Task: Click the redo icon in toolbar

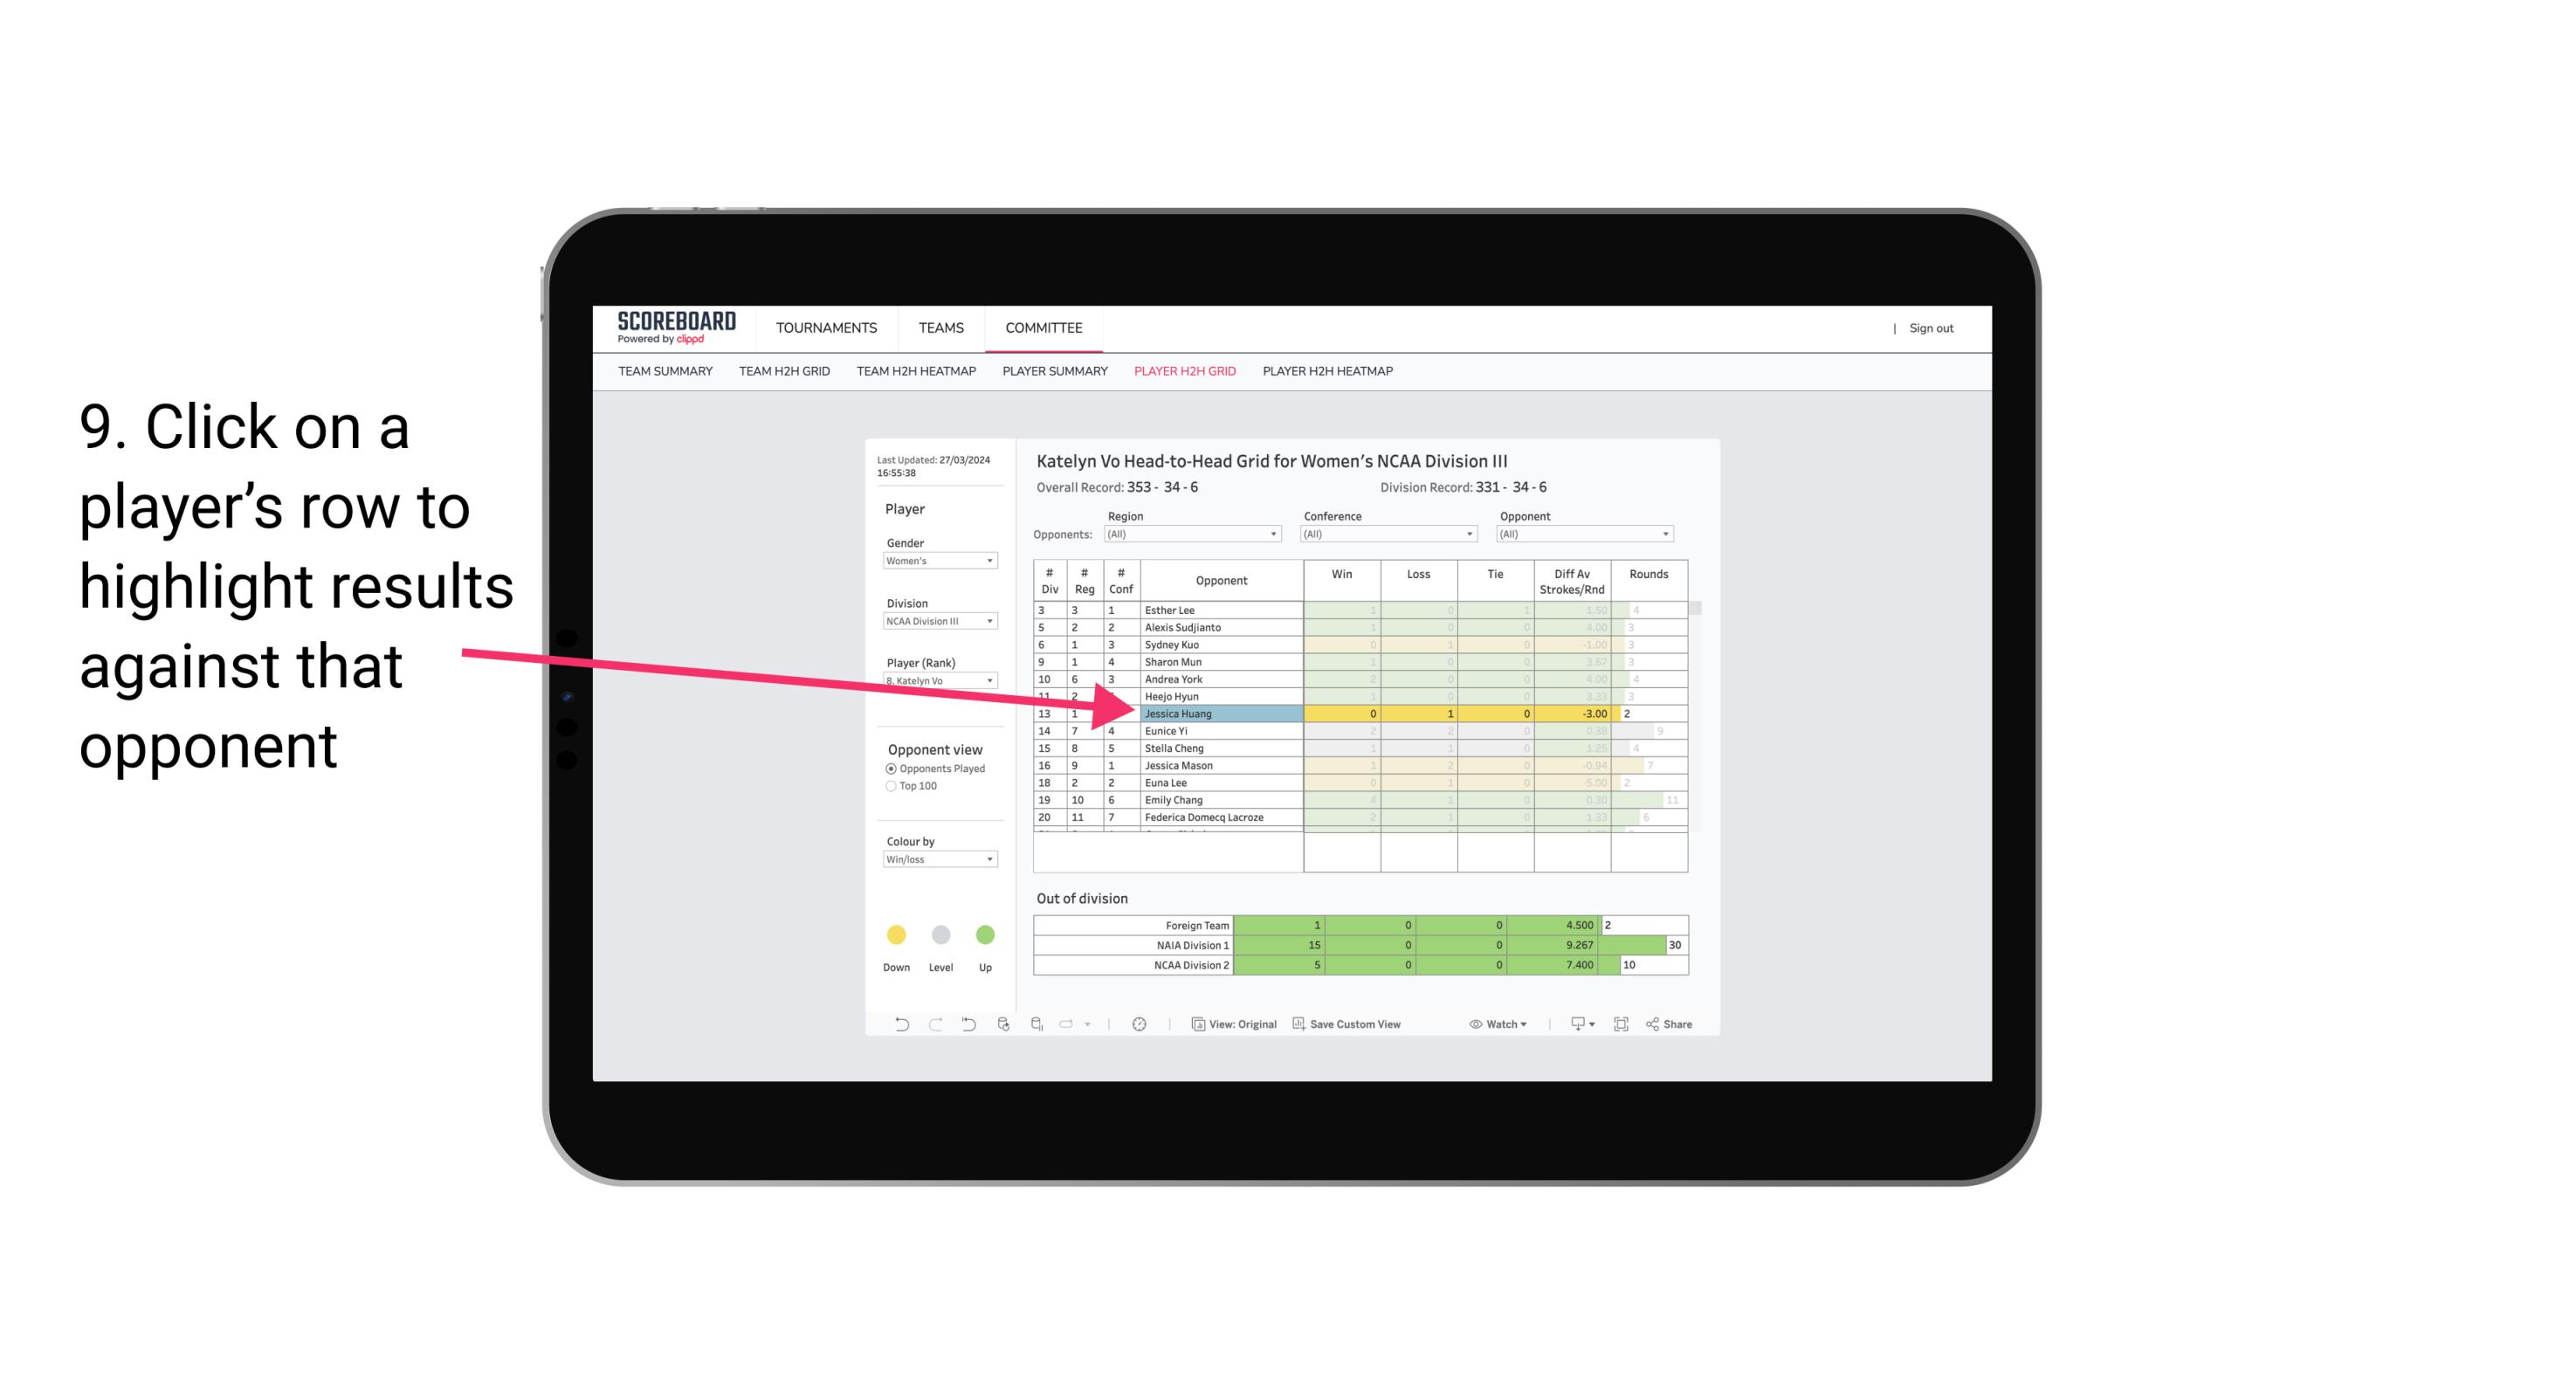Action: pos(933,1026)
